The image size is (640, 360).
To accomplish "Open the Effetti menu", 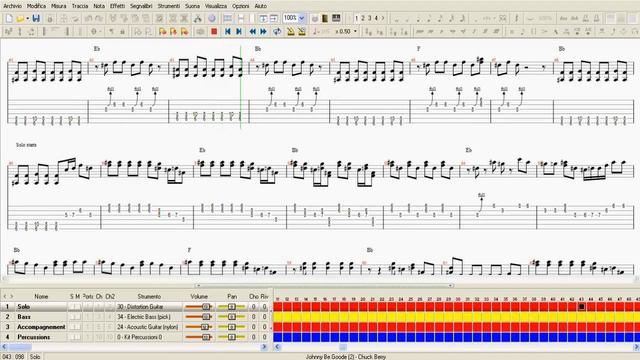I will tap(118, 6).
